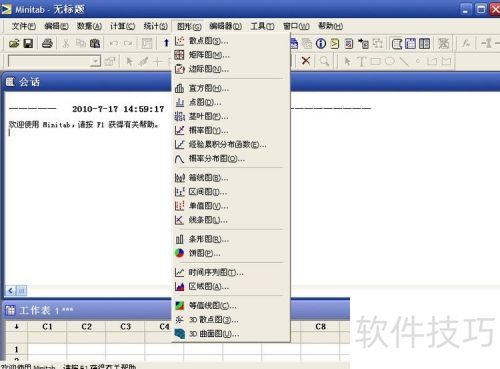Click the Open Project folder icon
The height and width of the screenshot is (369, 500).
[x=14, y=43]
